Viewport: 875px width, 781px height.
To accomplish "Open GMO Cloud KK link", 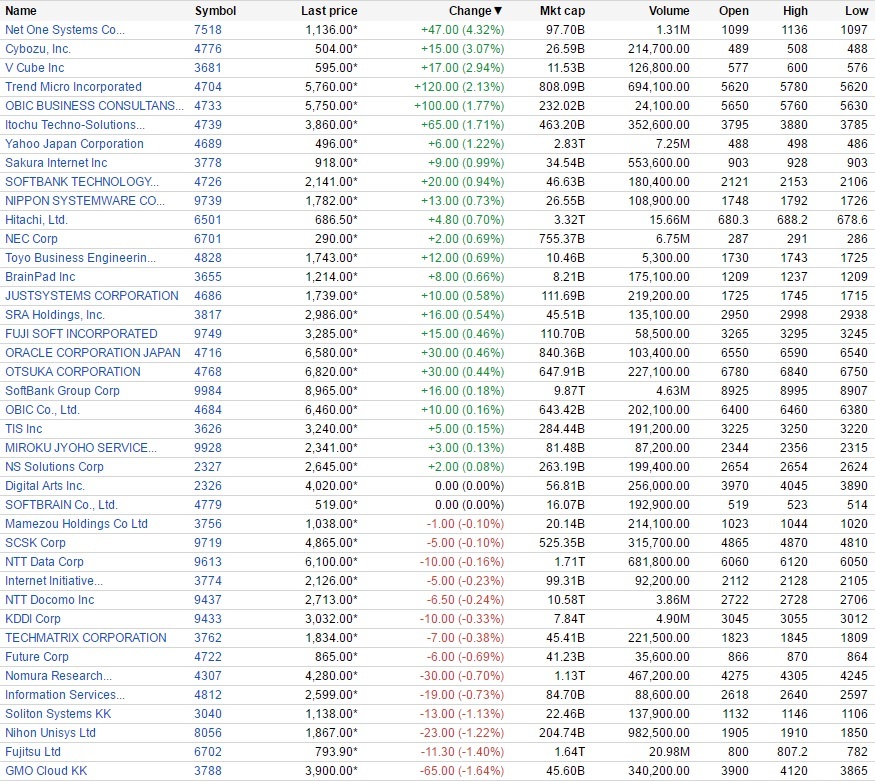I will [x=46, y=769].
